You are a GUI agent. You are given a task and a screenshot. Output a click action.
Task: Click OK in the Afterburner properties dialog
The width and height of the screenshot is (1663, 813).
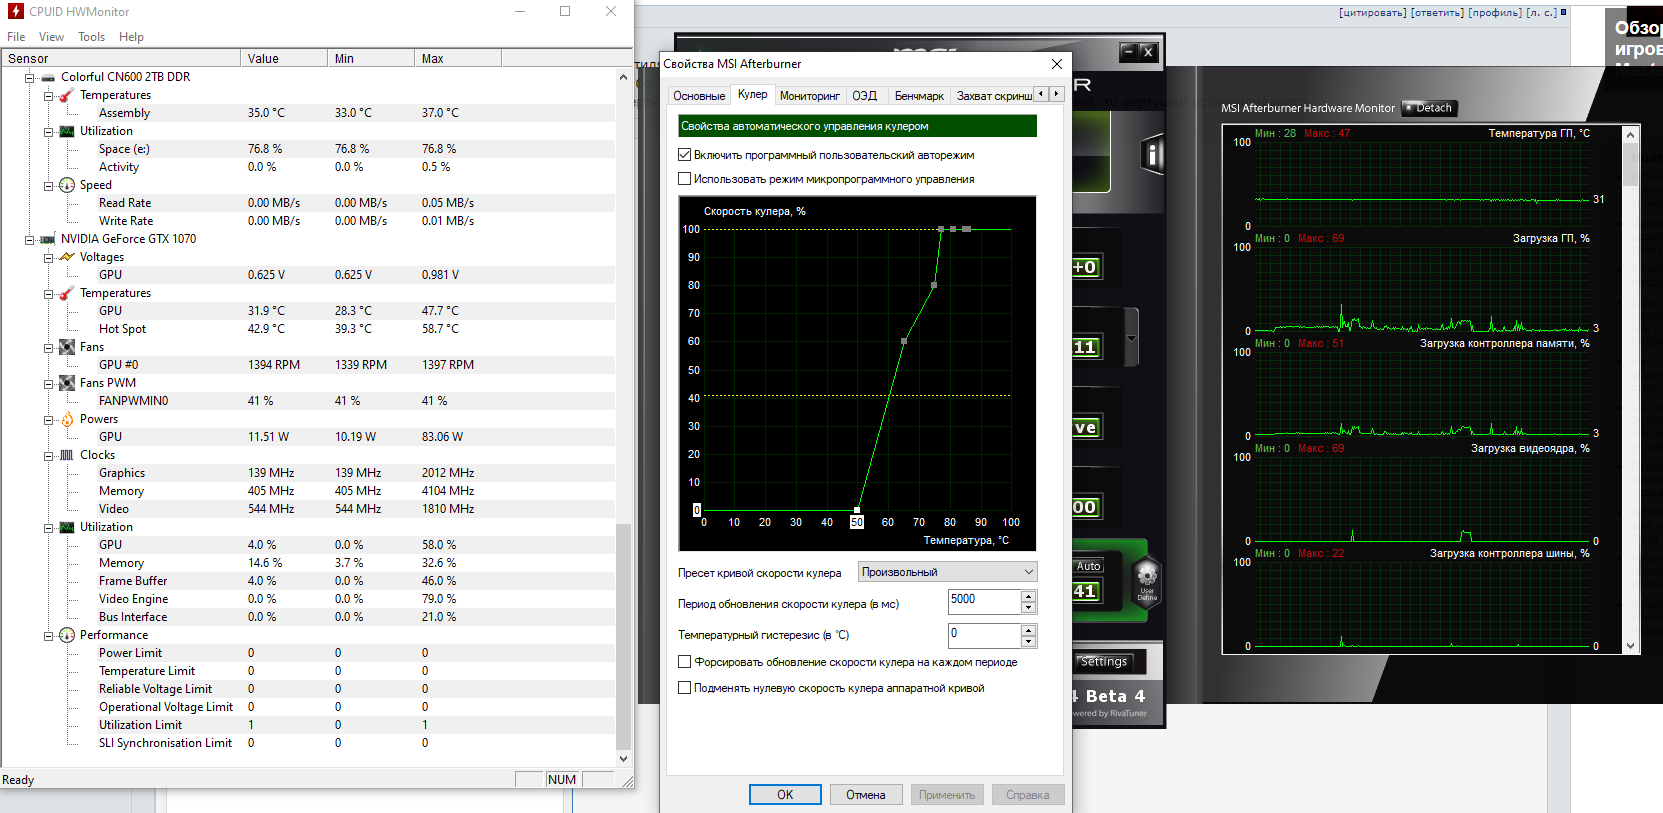coord(785,794)
